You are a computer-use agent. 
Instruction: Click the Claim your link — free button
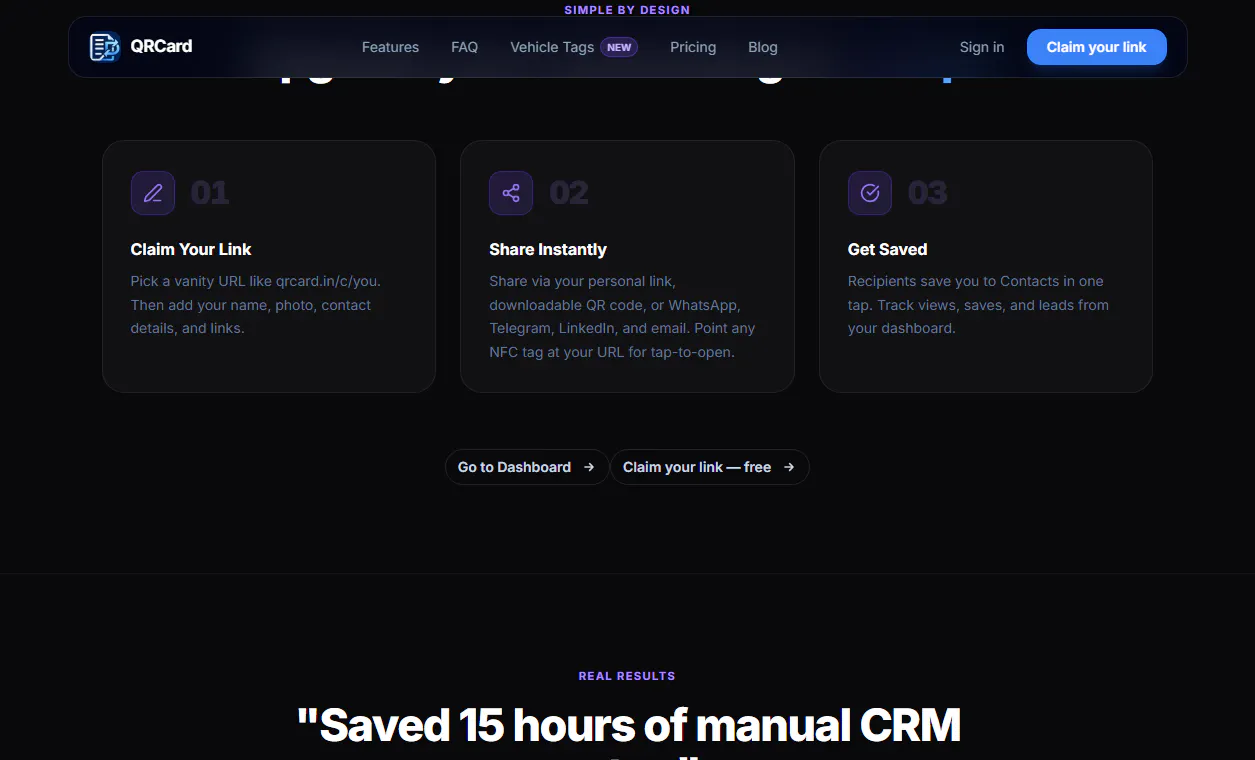tap(710, 467)
